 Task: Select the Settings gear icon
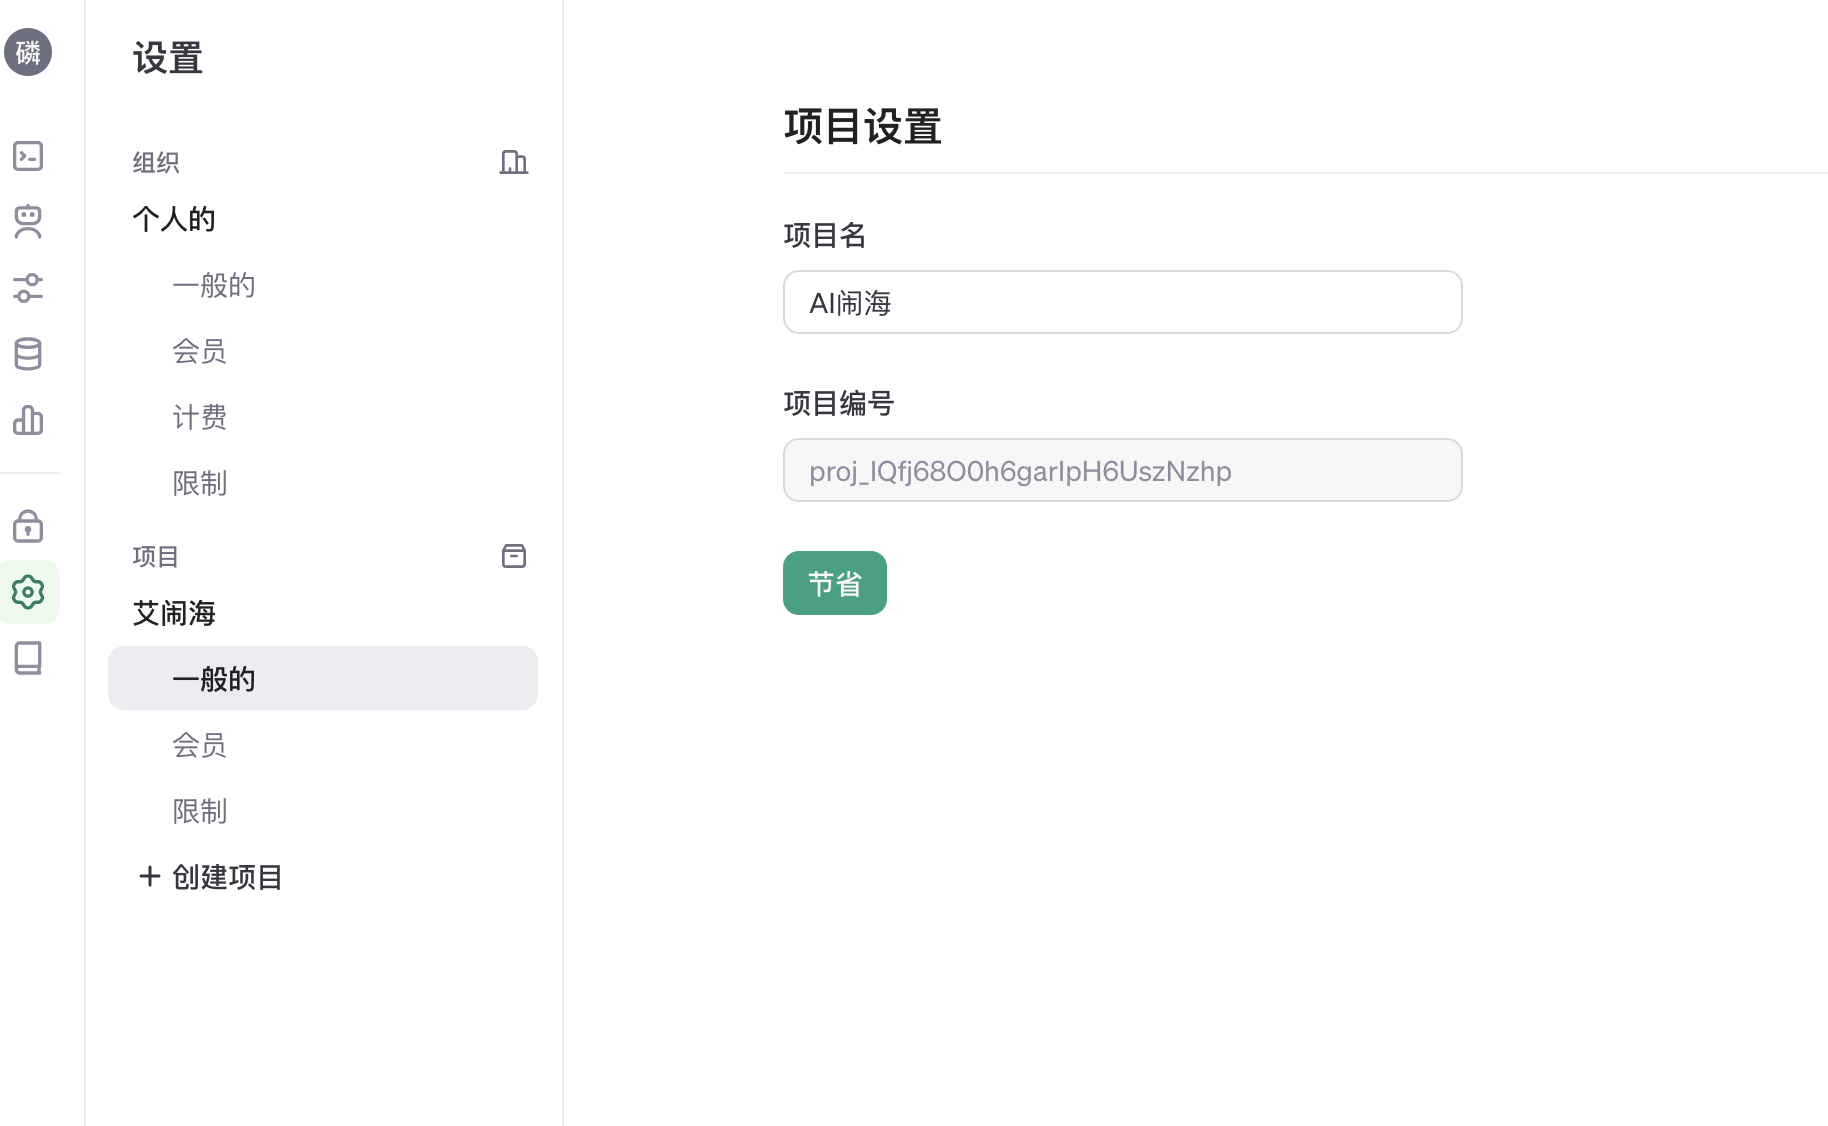click(x=28, y=592)
